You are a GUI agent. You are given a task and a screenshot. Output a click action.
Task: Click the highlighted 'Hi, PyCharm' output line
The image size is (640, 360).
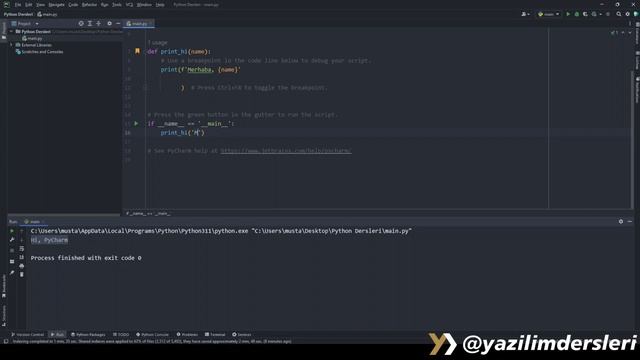point(49,240)
